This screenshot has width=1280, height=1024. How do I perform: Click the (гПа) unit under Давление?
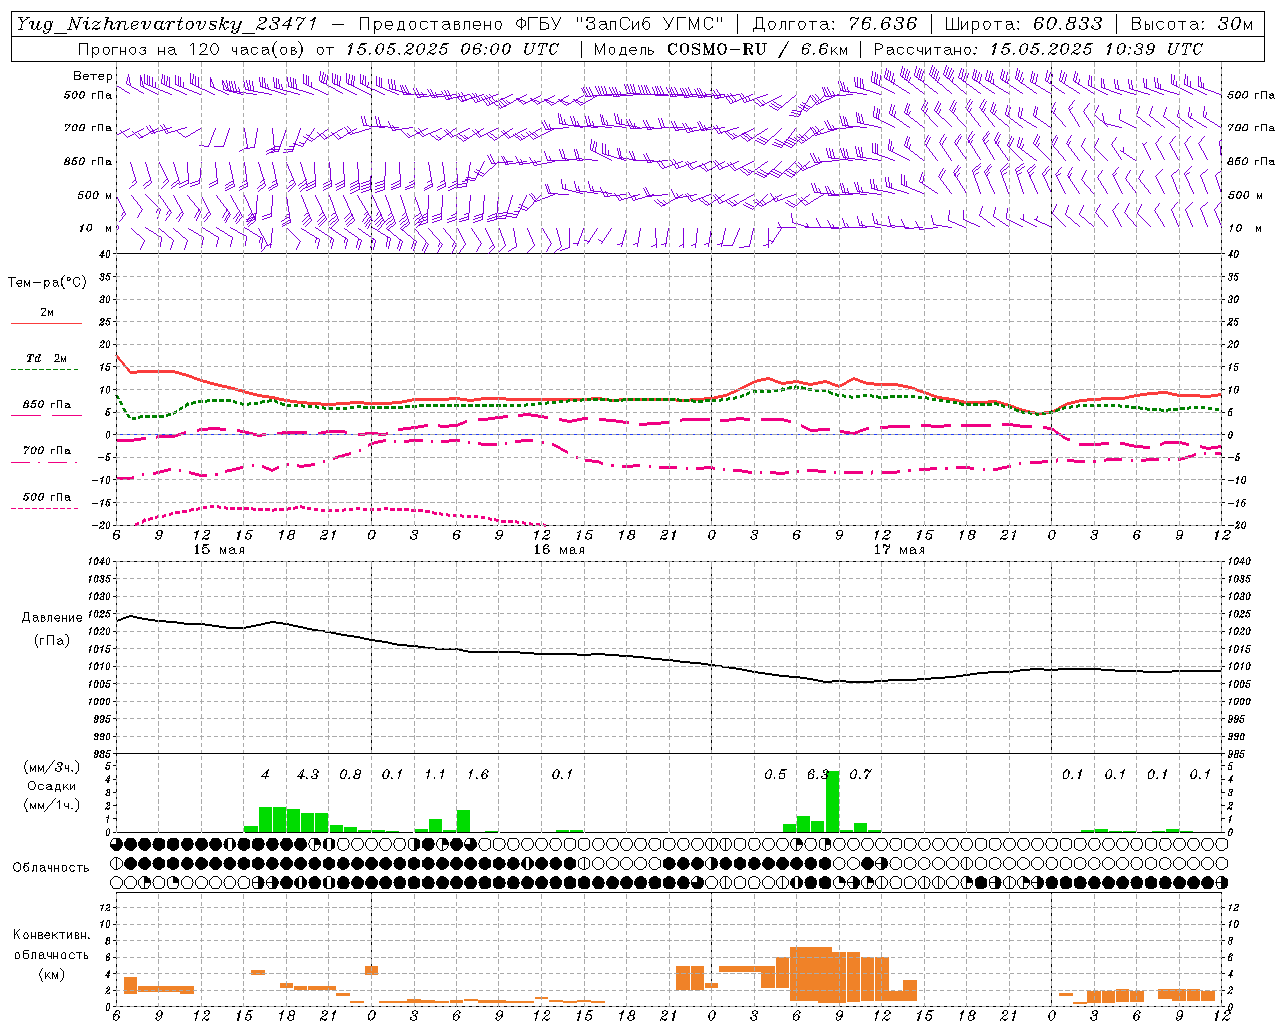tap(52, 641)
